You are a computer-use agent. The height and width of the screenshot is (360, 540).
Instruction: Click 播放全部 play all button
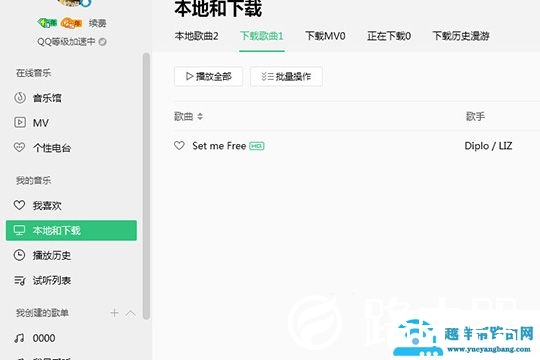(208, 76)
